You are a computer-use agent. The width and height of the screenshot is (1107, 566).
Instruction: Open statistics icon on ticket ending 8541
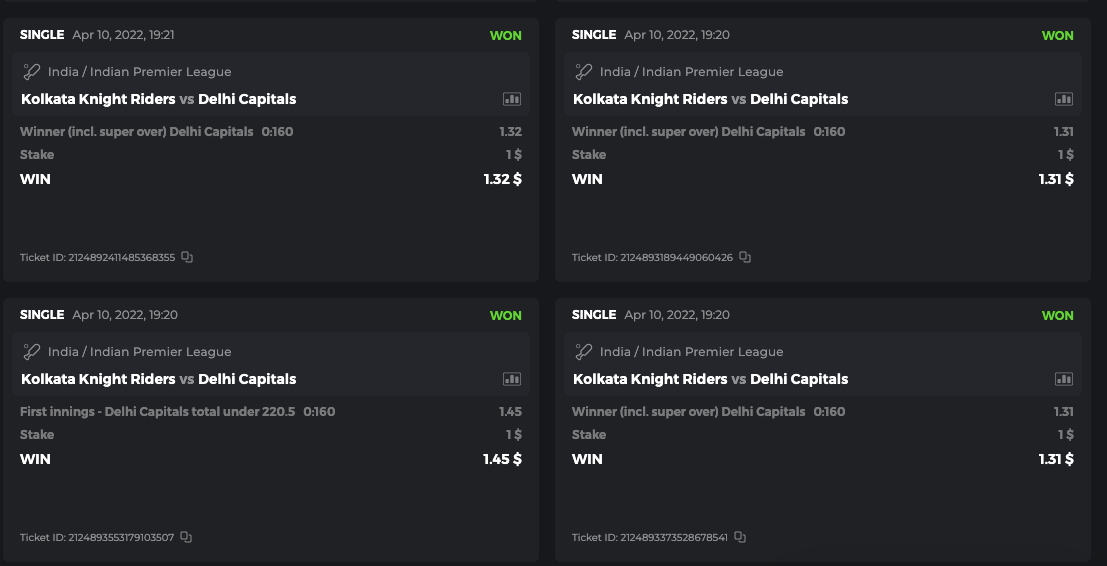[x=1064, y=379]
